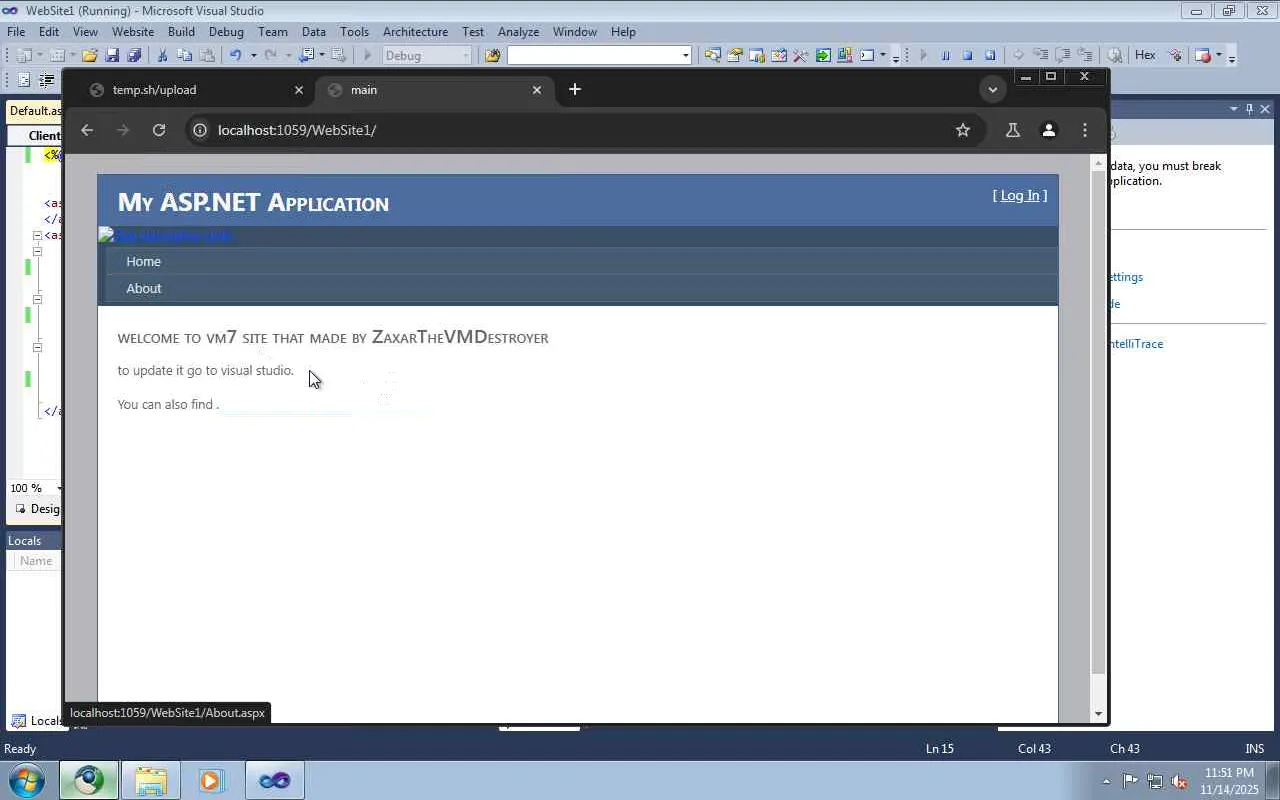Open the browser three-dot menu
Image resolution: width=1280 pixels, height=800 pixels.
tap(1085, 130)
